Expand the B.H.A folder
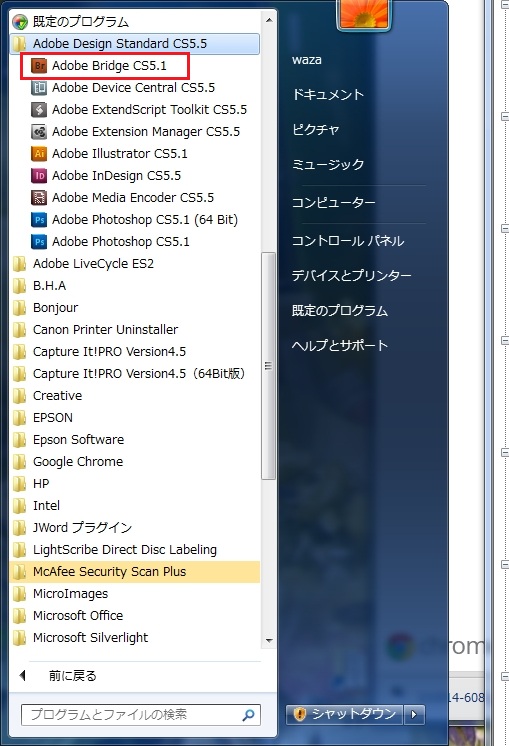Image resolution: width=509 pixels, height=746 pixels. 135,285
